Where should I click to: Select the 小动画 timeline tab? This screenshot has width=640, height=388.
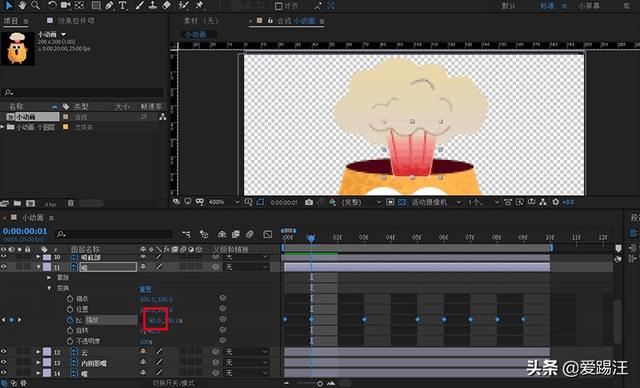[33, 217]
